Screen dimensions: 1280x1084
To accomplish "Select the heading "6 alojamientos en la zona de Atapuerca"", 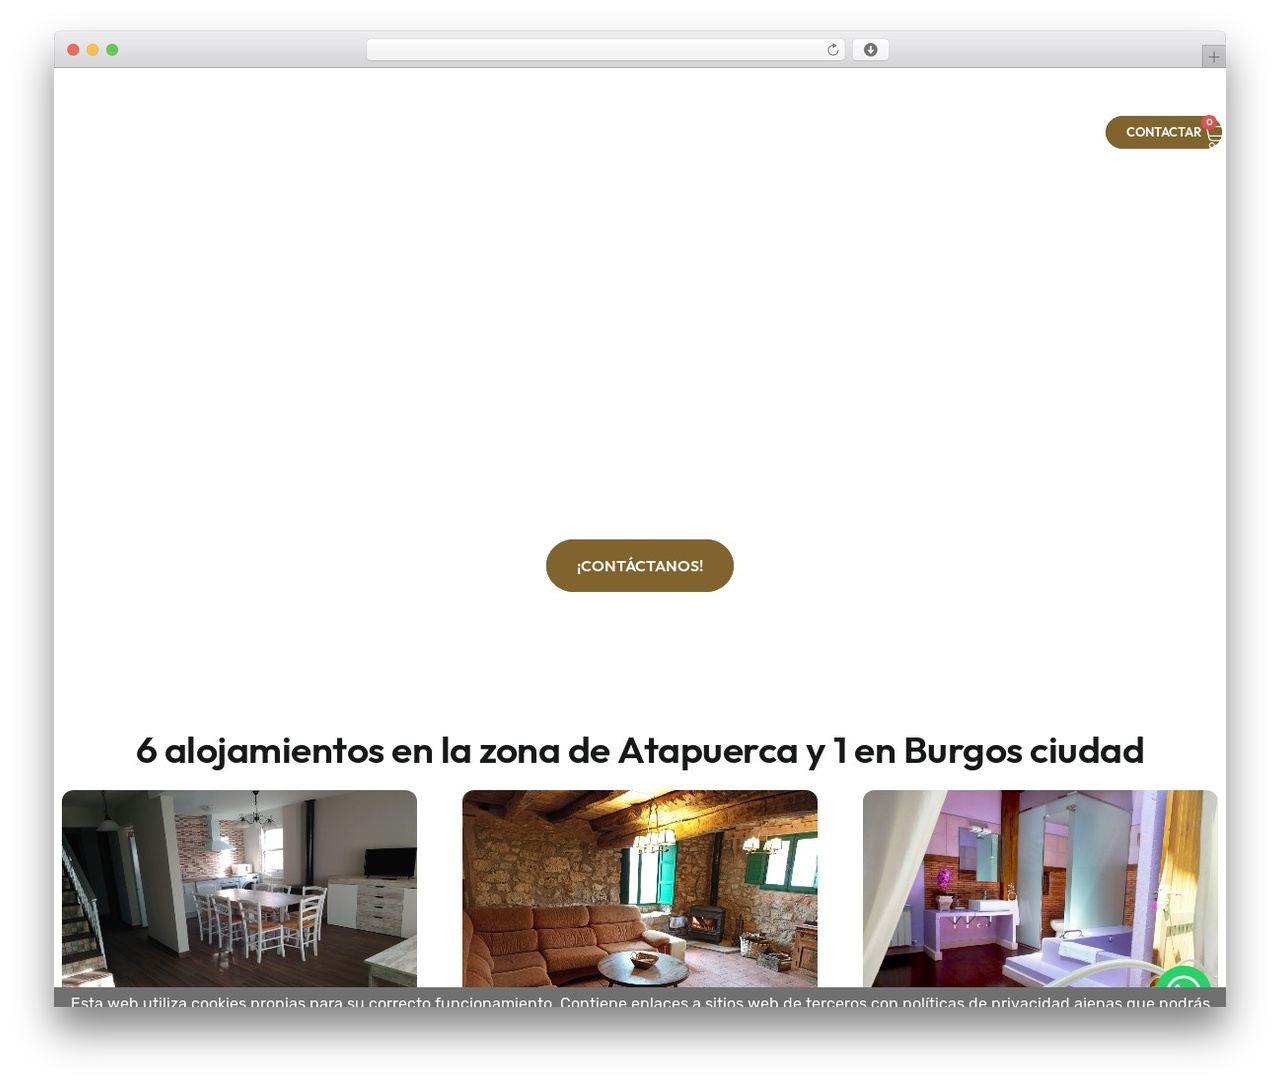I will coord(469,750).
